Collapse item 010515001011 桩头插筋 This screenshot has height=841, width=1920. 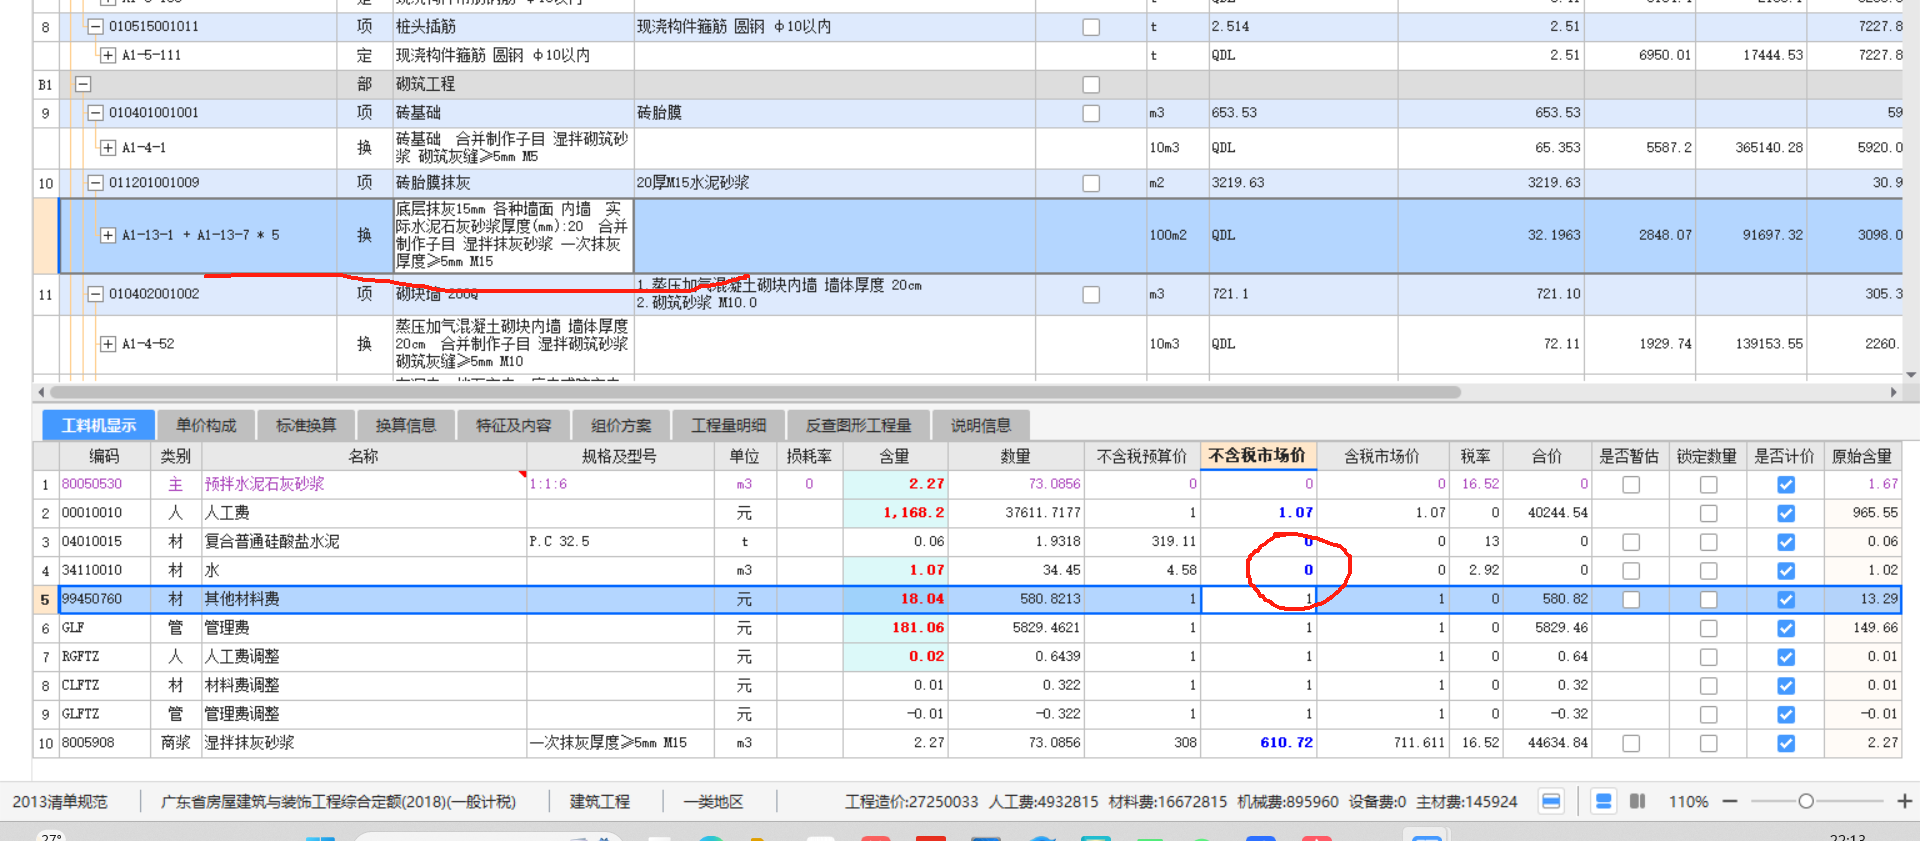96,27
